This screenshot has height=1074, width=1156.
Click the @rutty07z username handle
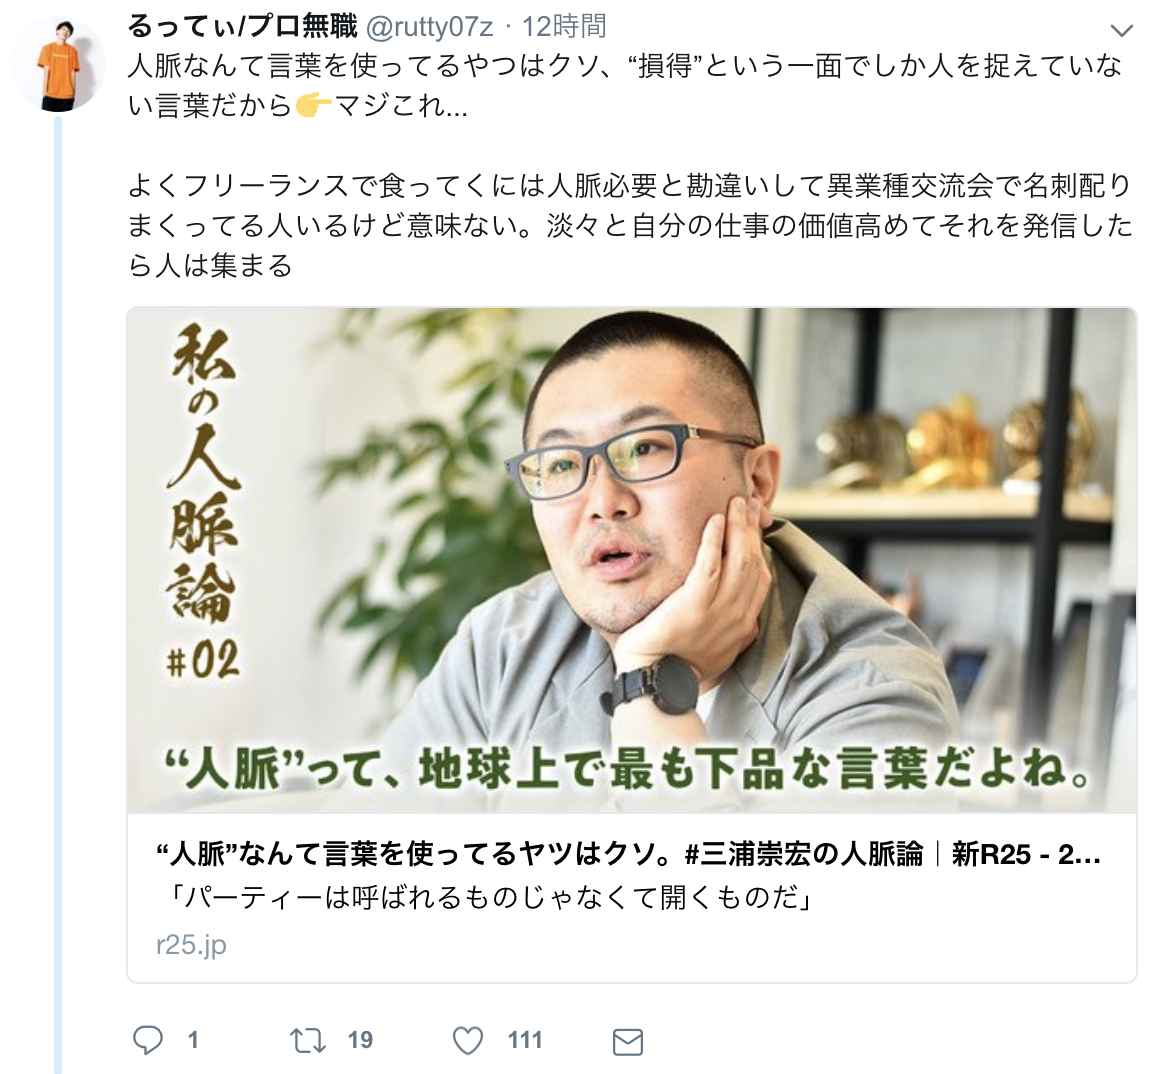click(x=429, y=27)
